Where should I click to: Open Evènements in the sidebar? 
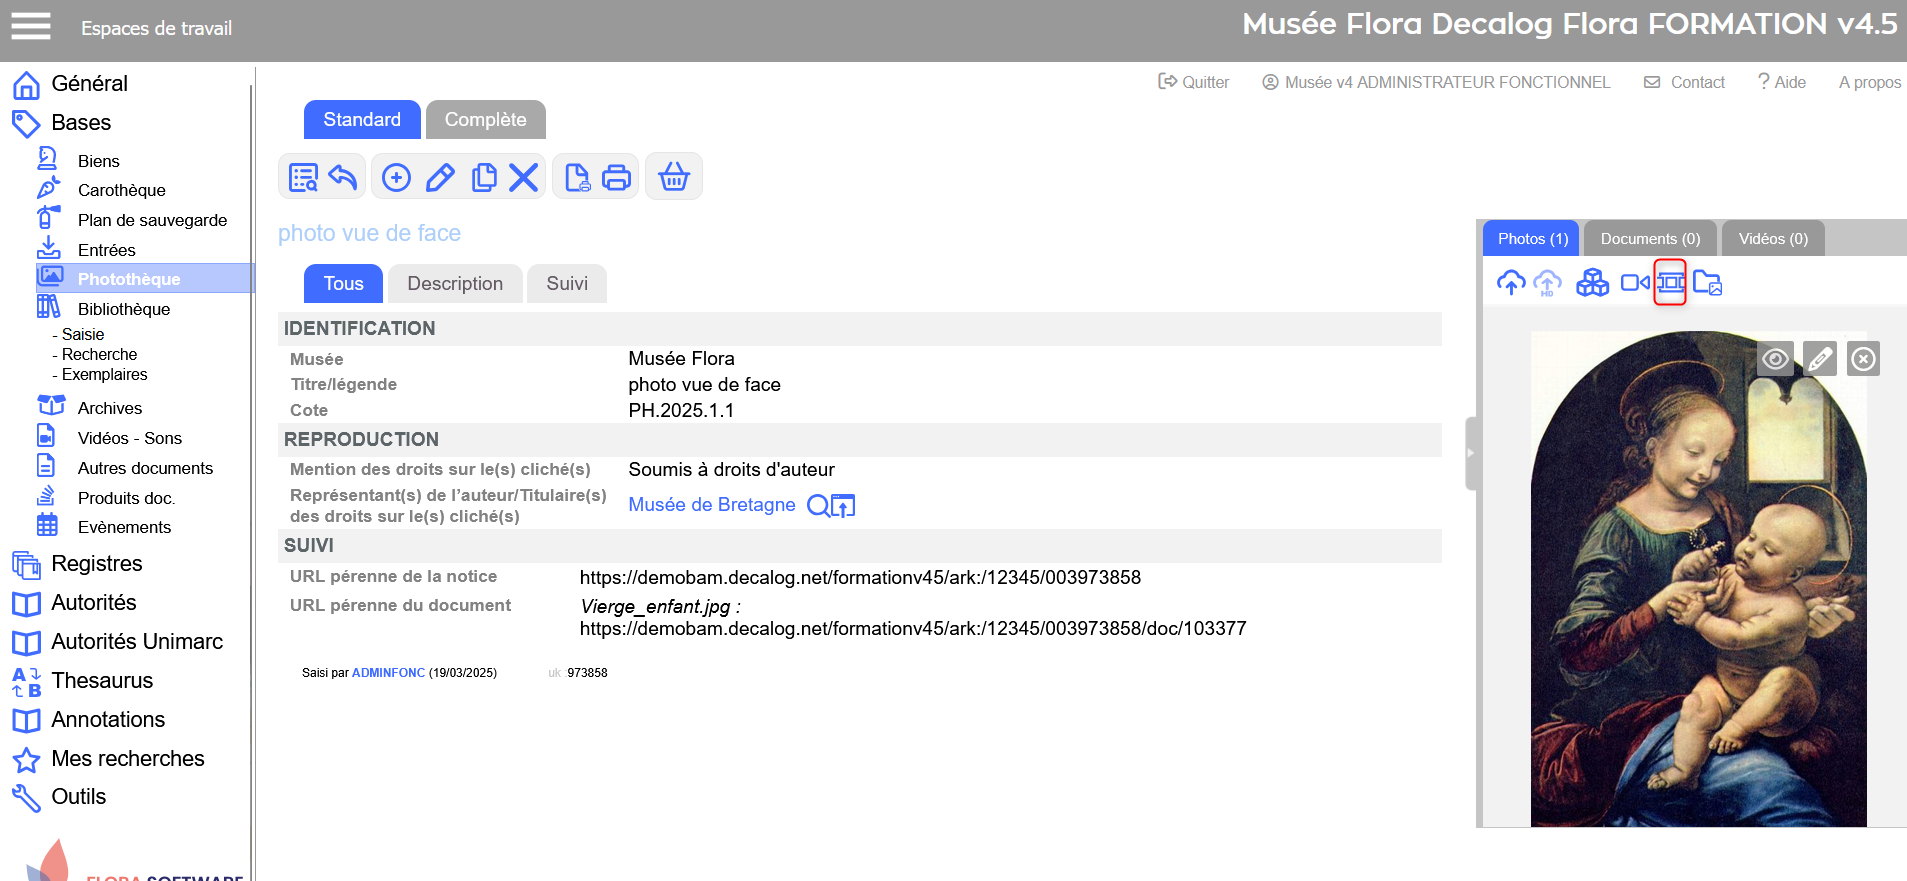pos(124,527)
